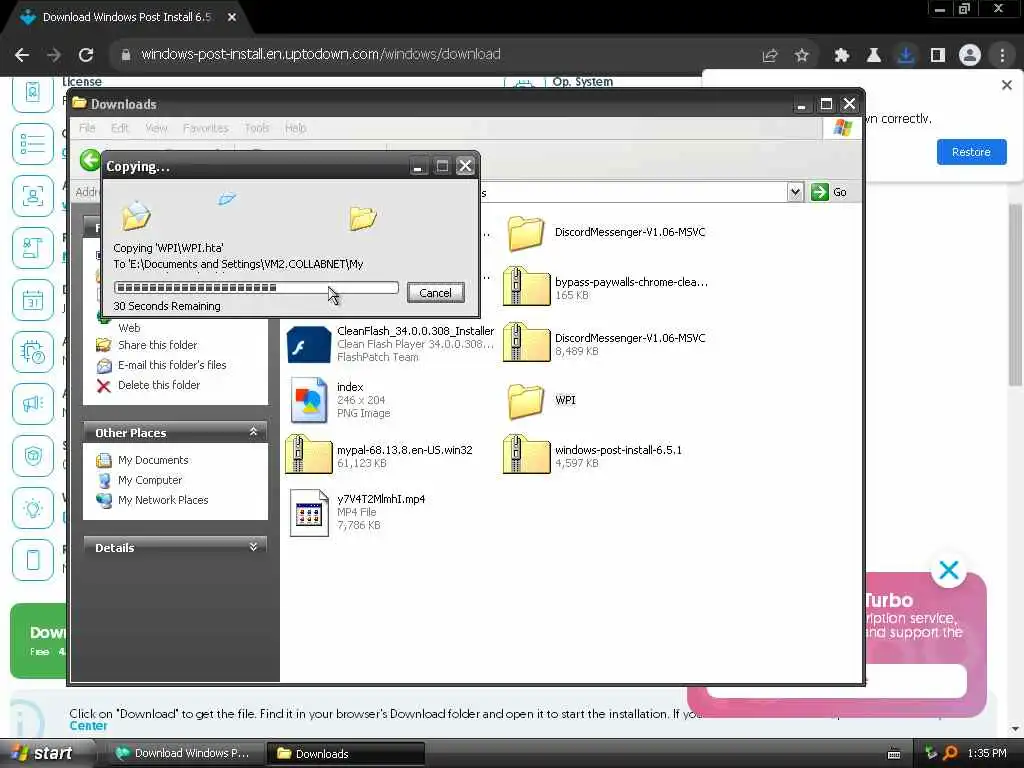Open Chrome downloads tray icon
The width and height of the screenshot is (1024, 768).
pos(906,56)
